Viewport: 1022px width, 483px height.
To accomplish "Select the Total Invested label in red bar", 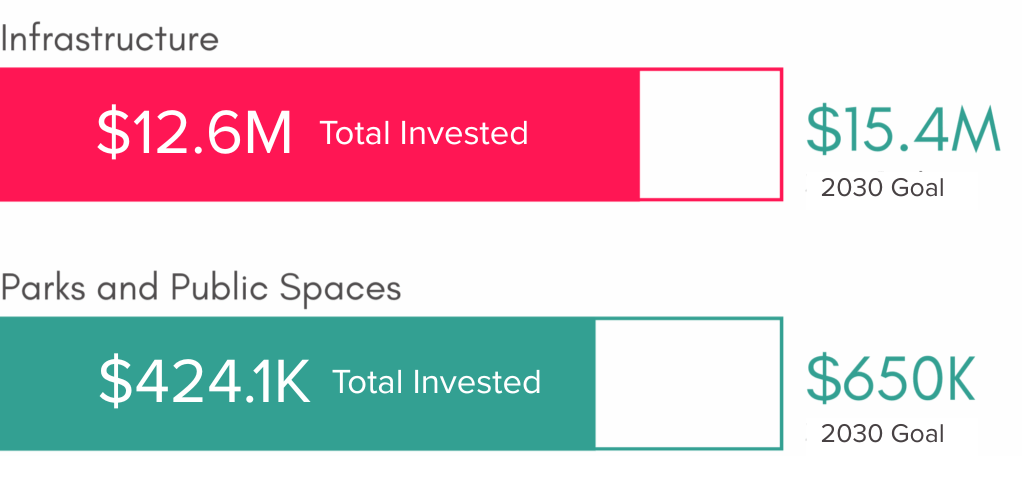I will tap(424, 133).
